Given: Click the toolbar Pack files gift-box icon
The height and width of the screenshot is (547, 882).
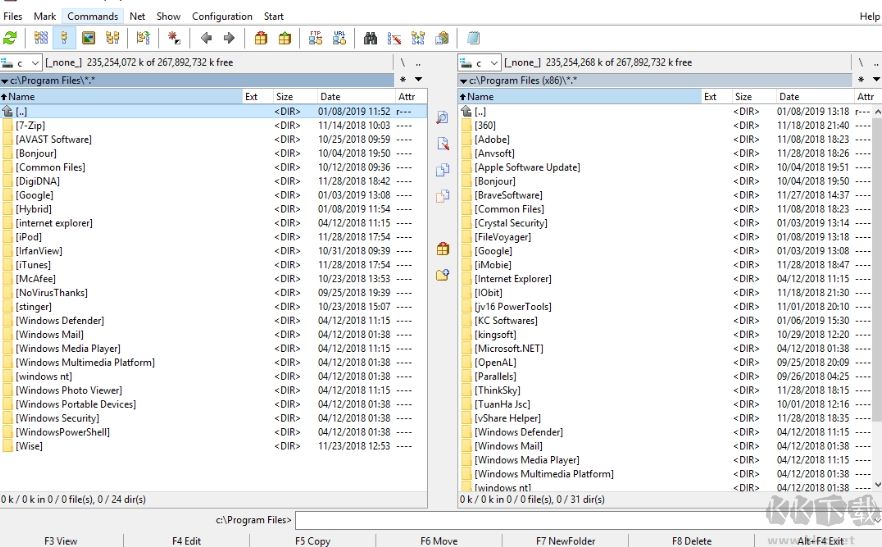Looking at the screenshot, I should pyautogui.click(x=261, y=38).
